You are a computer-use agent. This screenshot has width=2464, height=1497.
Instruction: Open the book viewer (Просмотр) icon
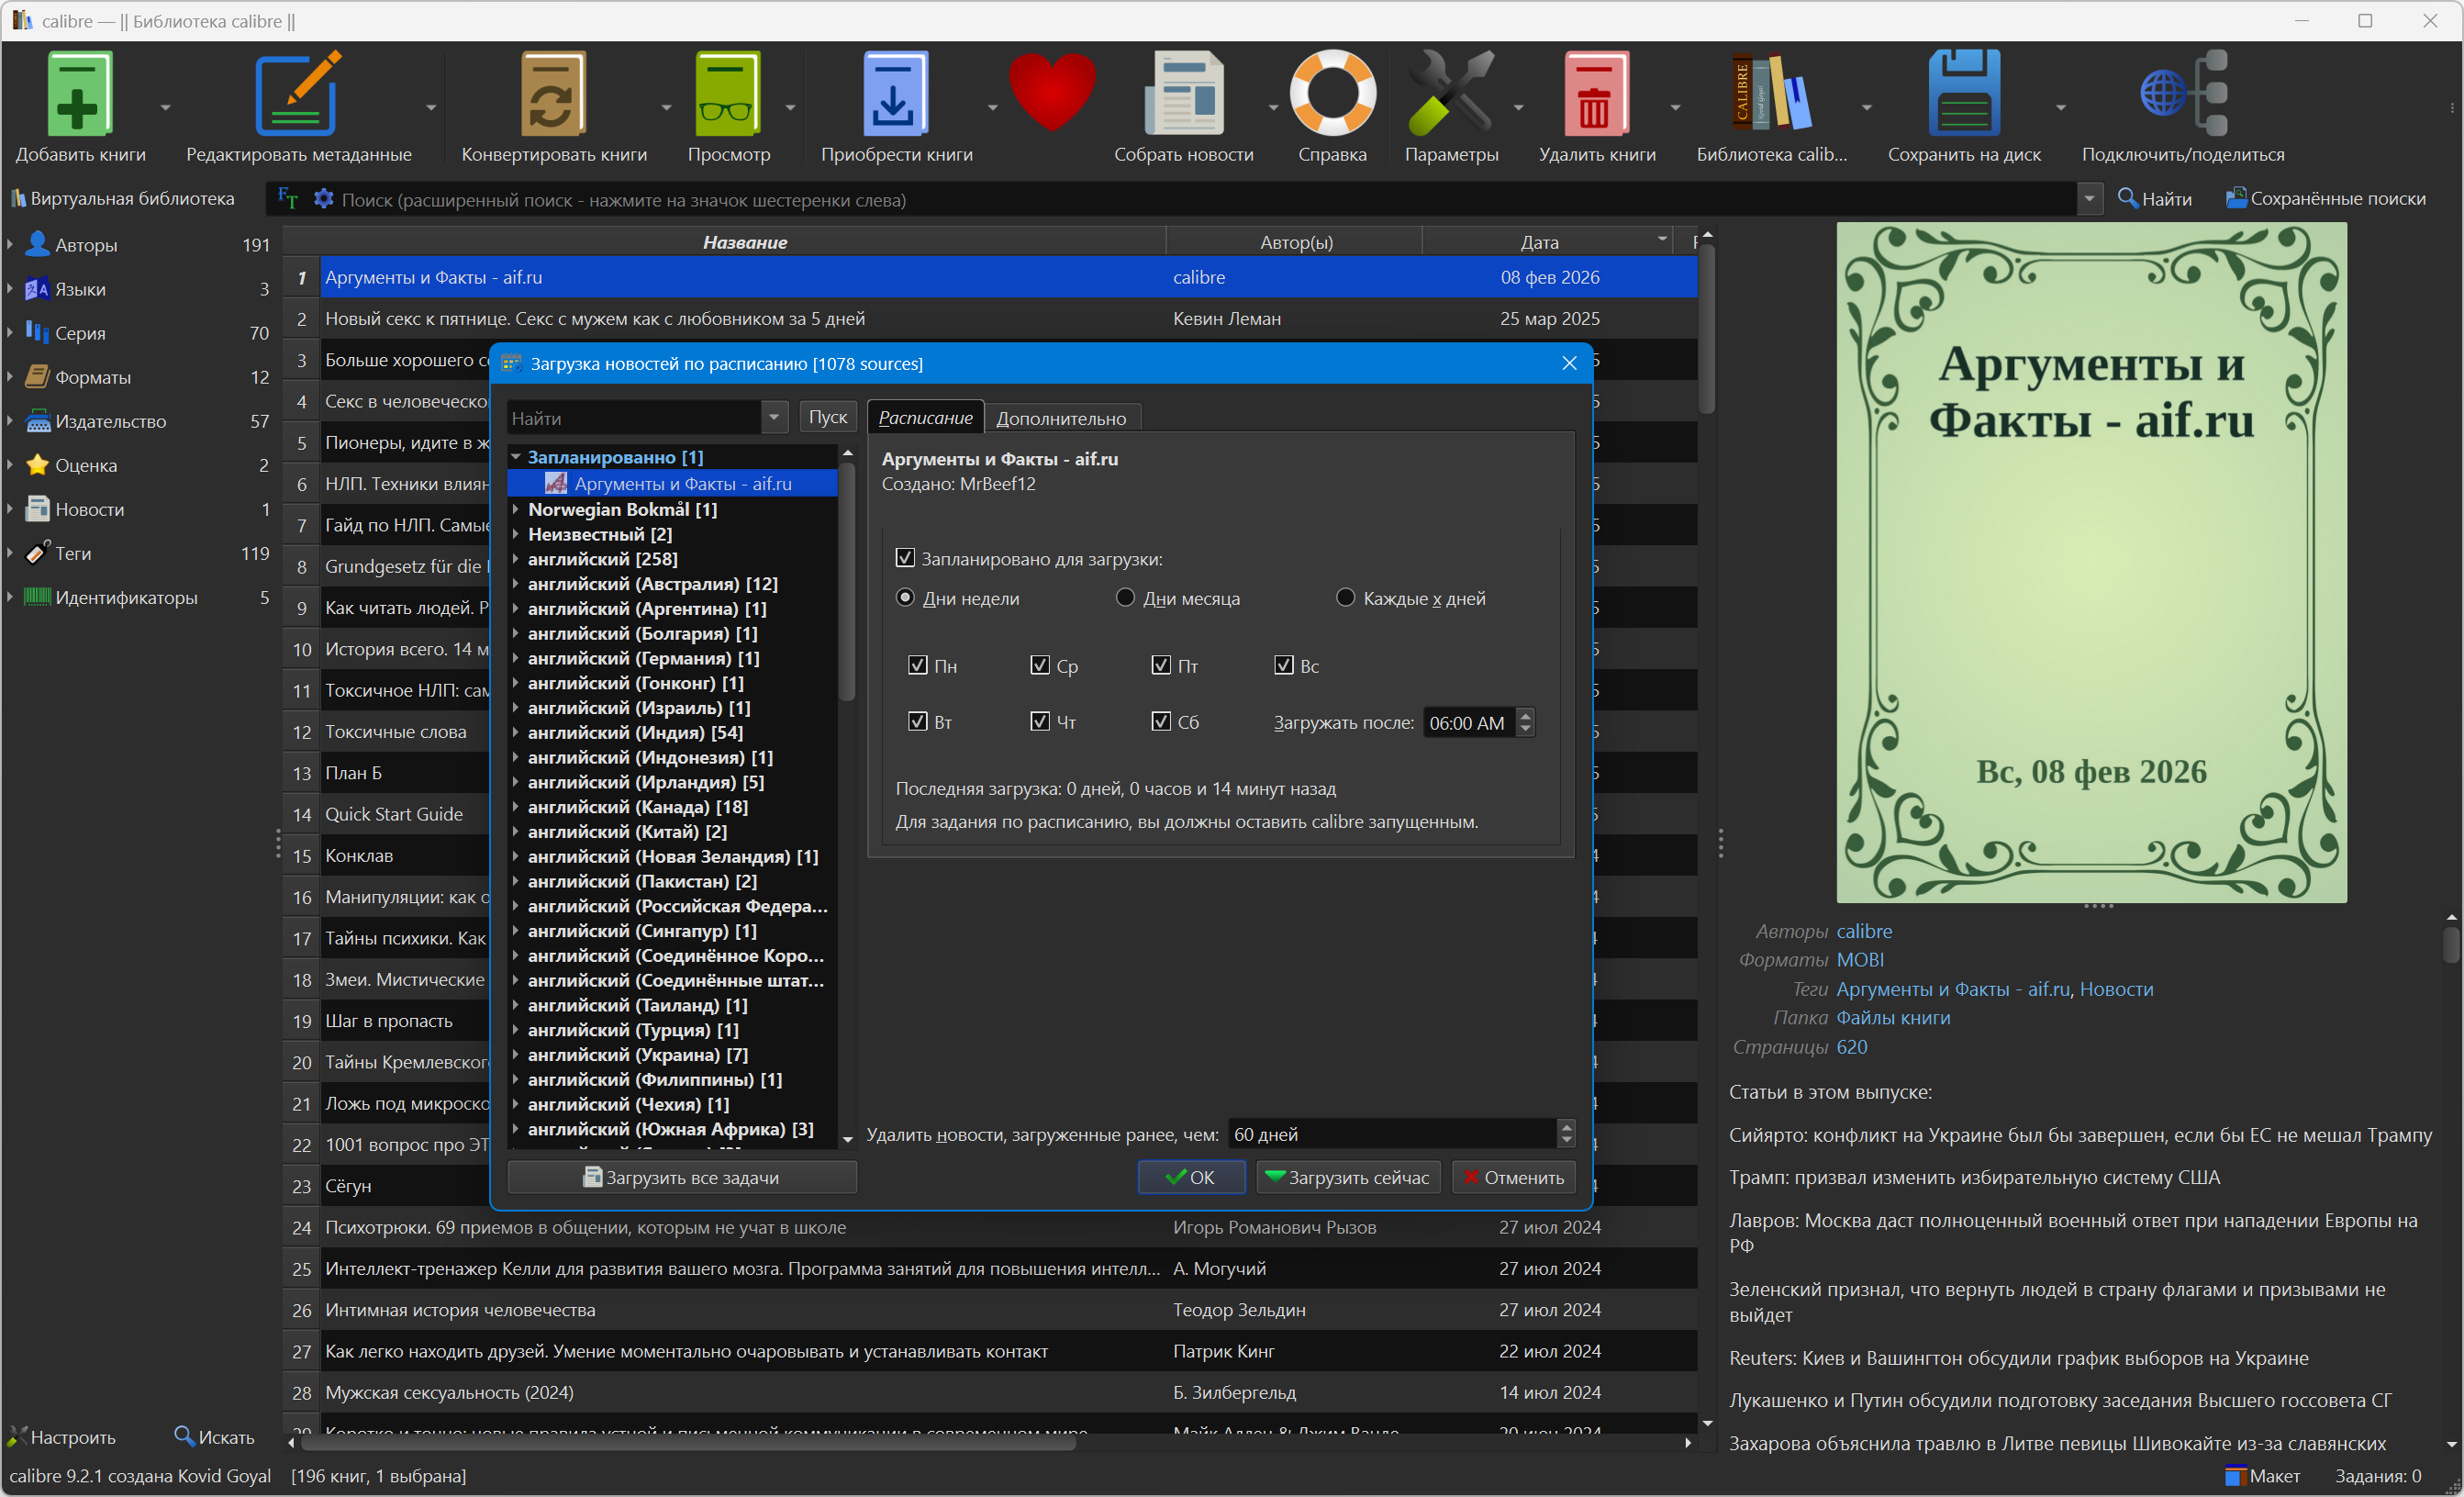click(x=727, y=93)
